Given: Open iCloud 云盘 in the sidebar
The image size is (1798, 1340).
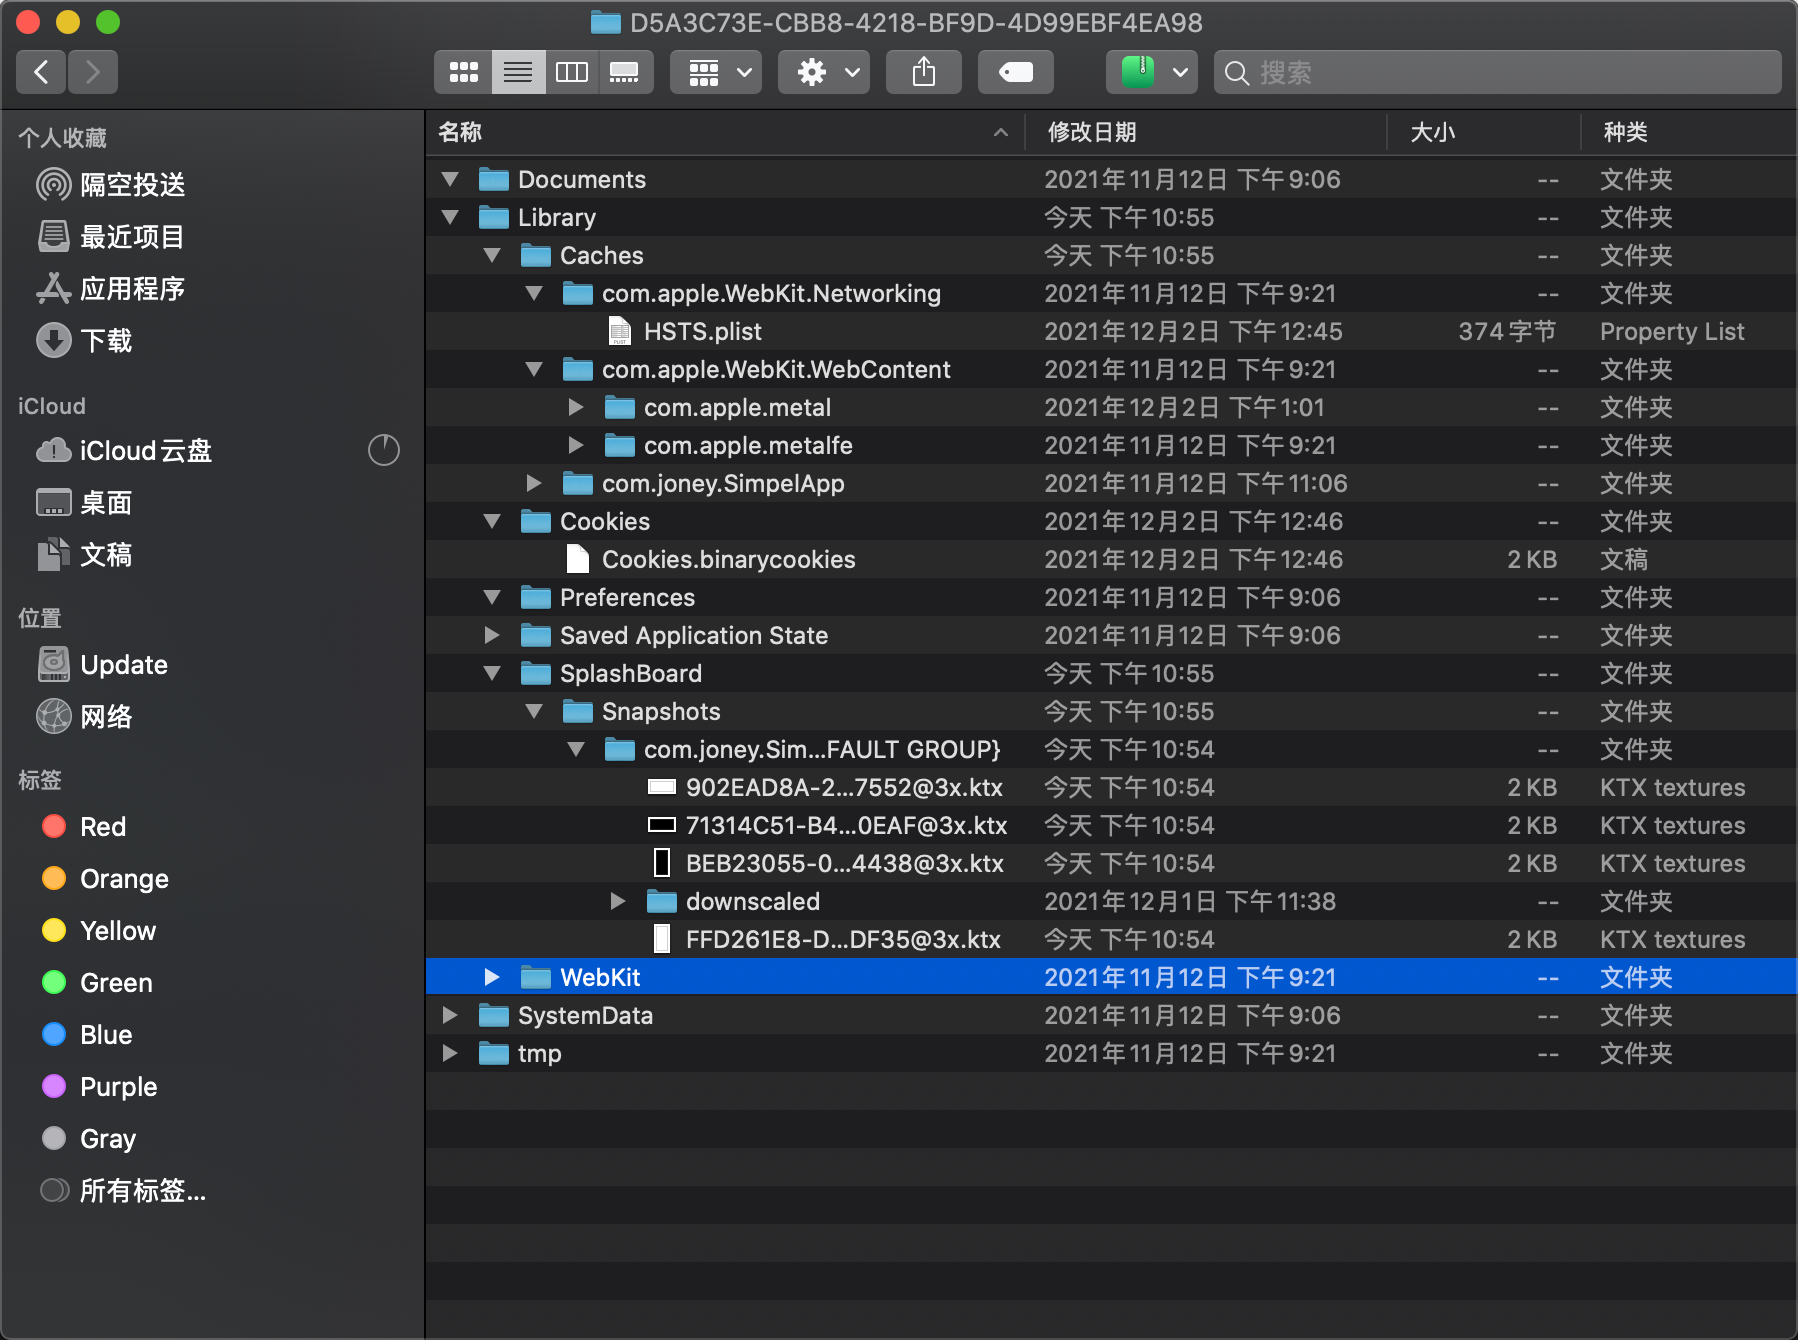Looking at the screenshot, I should click(145, 451).
